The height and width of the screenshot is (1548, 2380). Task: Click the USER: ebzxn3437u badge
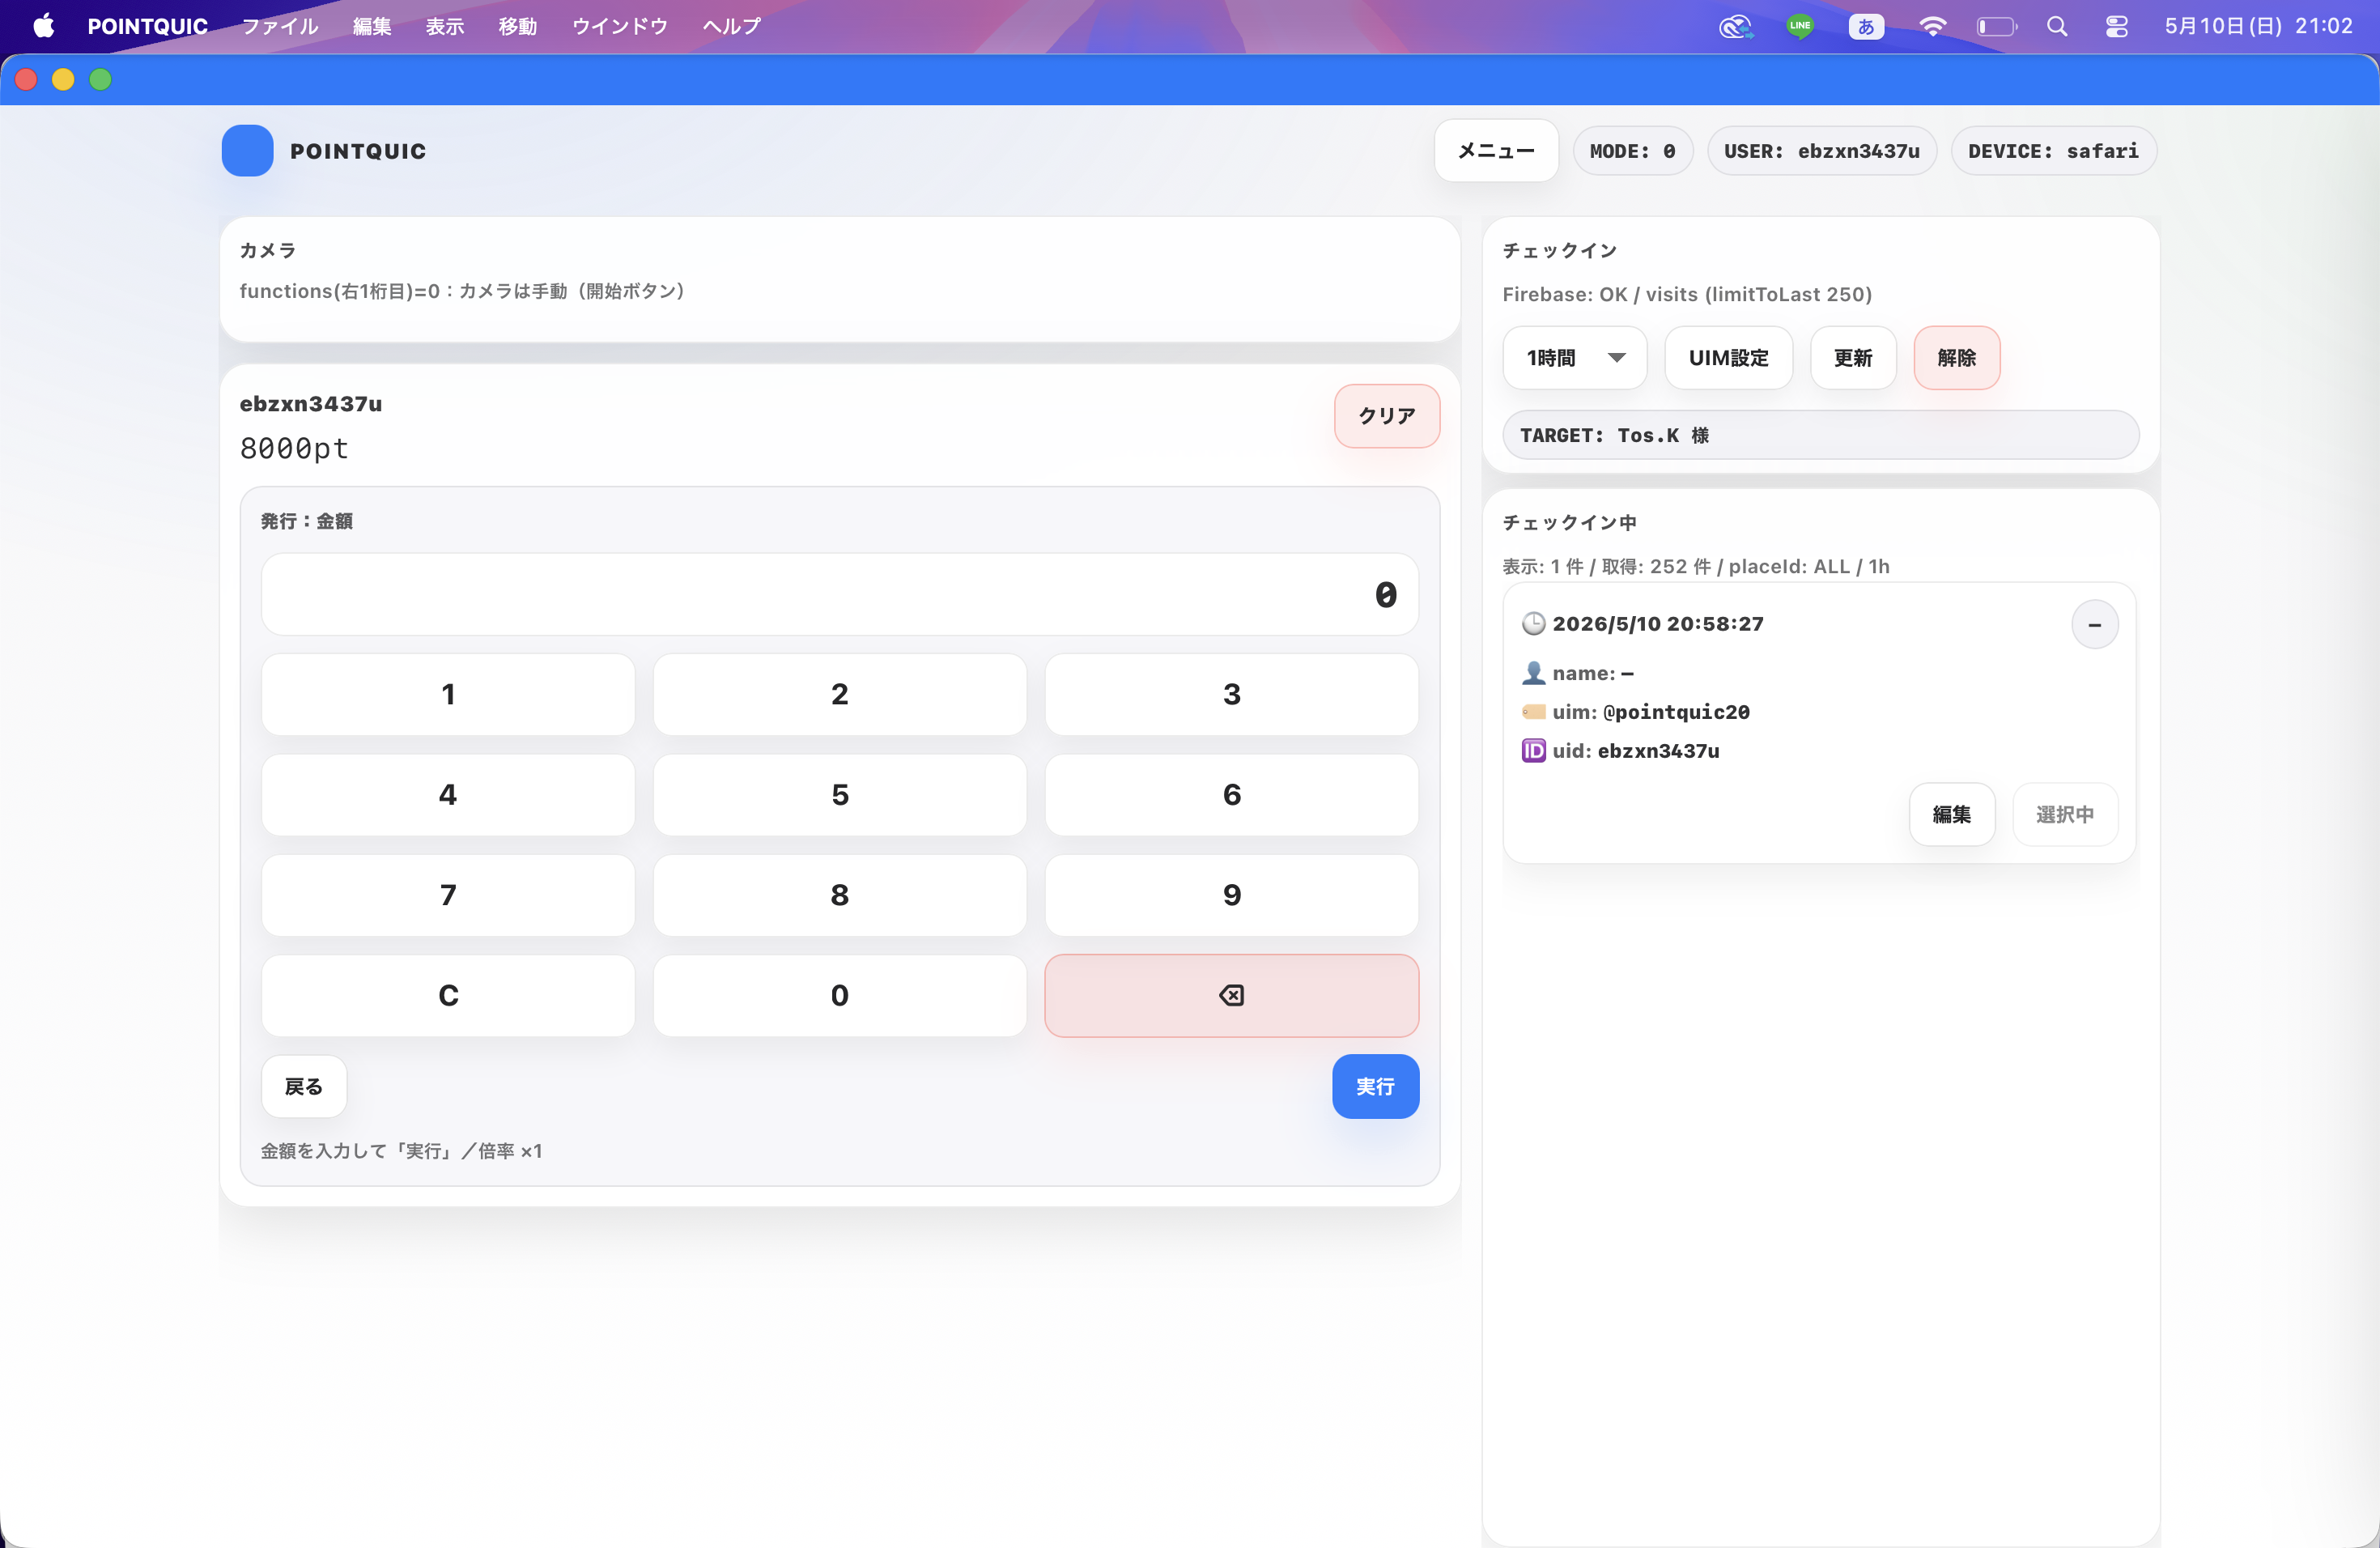coord(1822,151)
